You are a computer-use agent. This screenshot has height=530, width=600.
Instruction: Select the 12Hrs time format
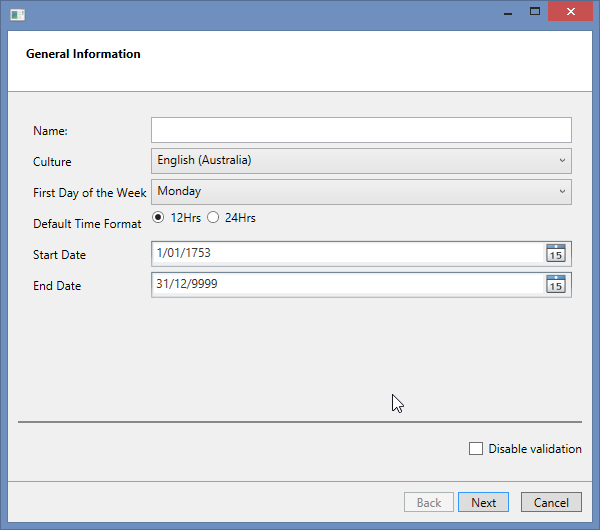[x=158, y=218]
